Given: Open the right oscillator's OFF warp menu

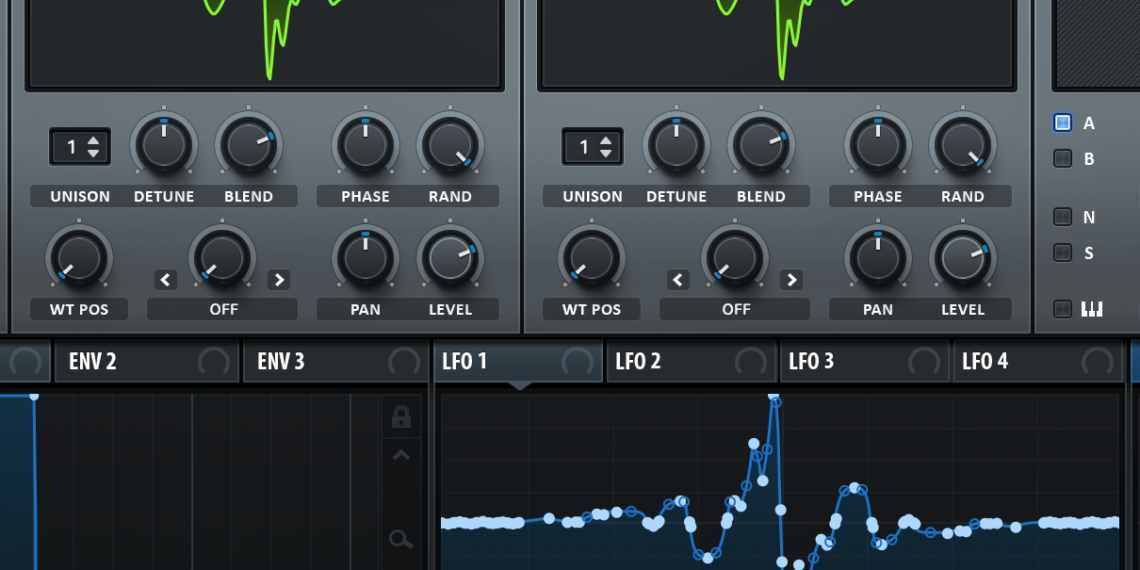Looking at the screenshot, I should [735, 309].
